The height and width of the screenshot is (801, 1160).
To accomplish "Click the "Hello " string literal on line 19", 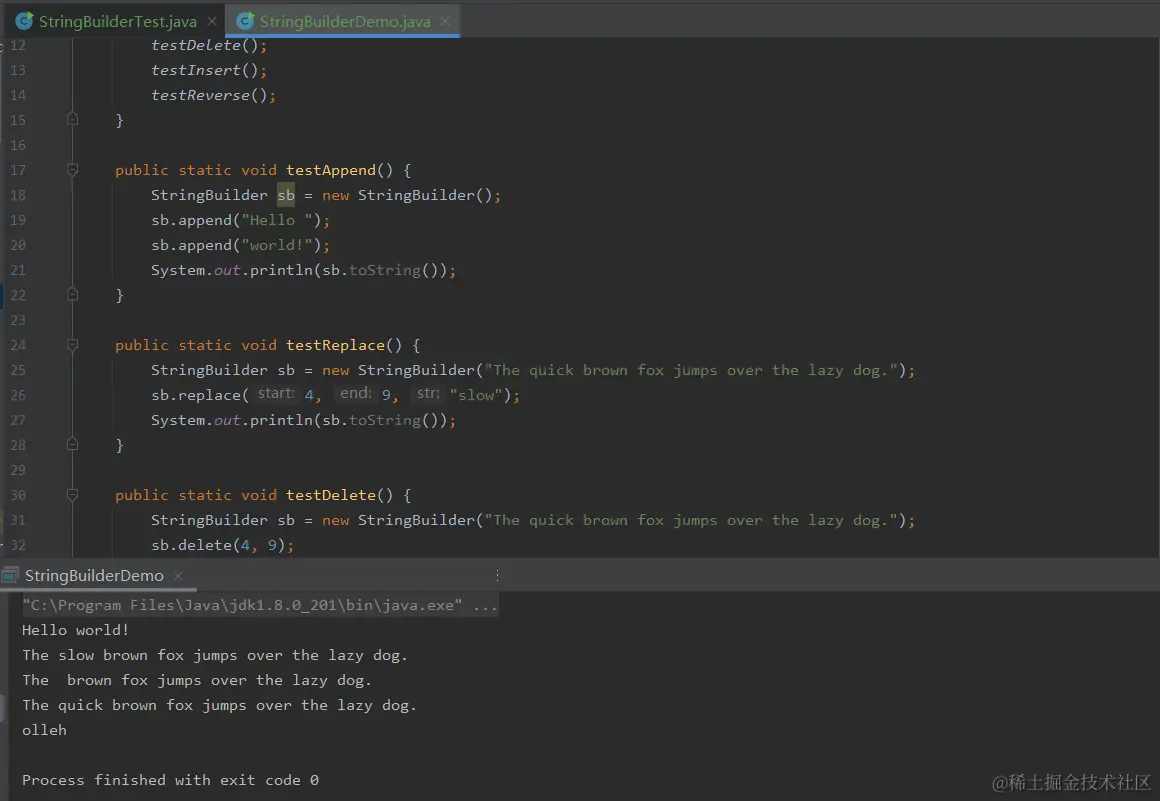I will 276,220.
